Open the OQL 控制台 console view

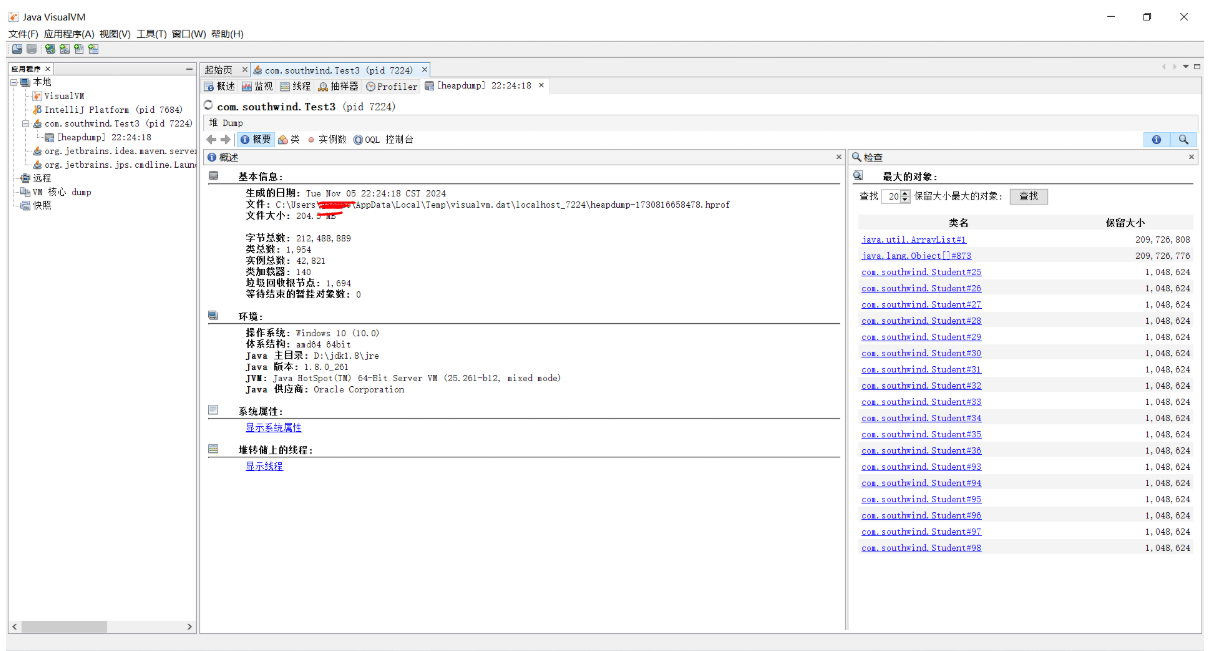[383, 140]
